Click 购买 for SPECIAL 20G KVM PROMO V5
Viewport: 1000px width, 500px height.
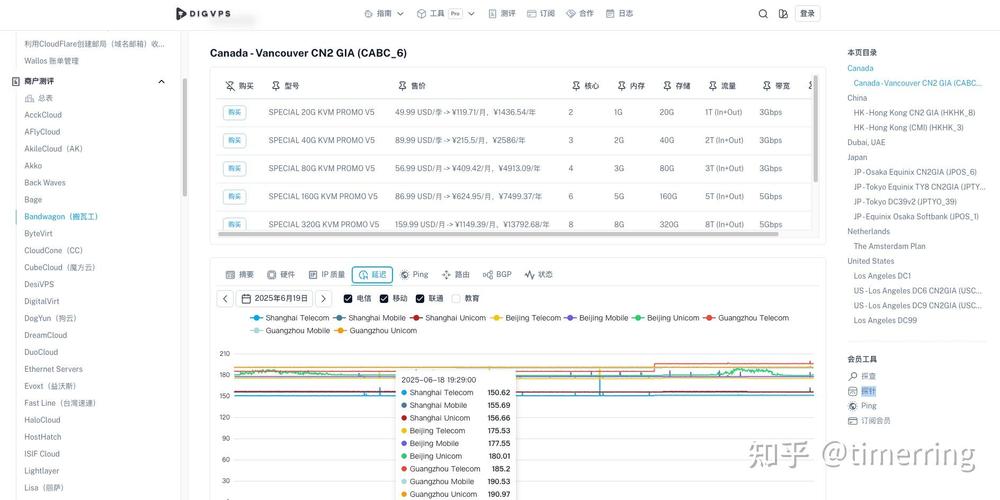(x=235, y=112)
